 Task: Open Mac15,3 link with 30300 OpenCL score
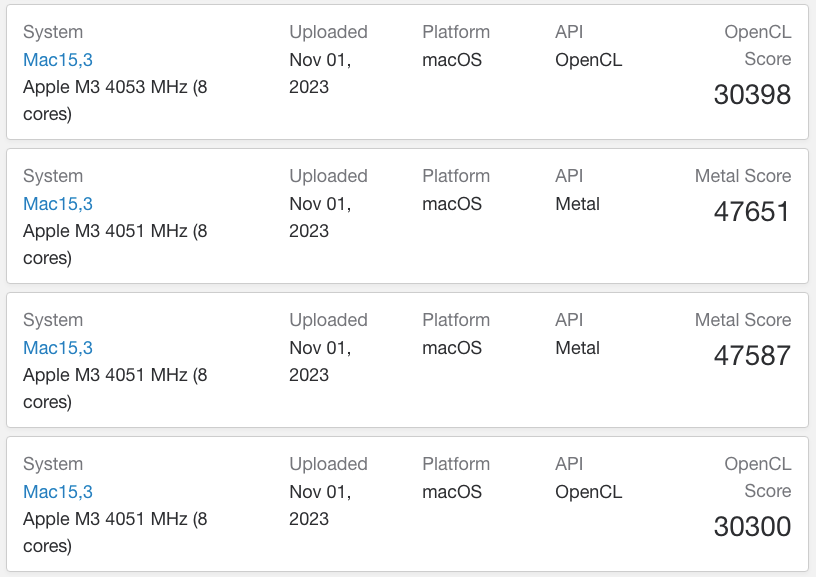coord(58,492)
